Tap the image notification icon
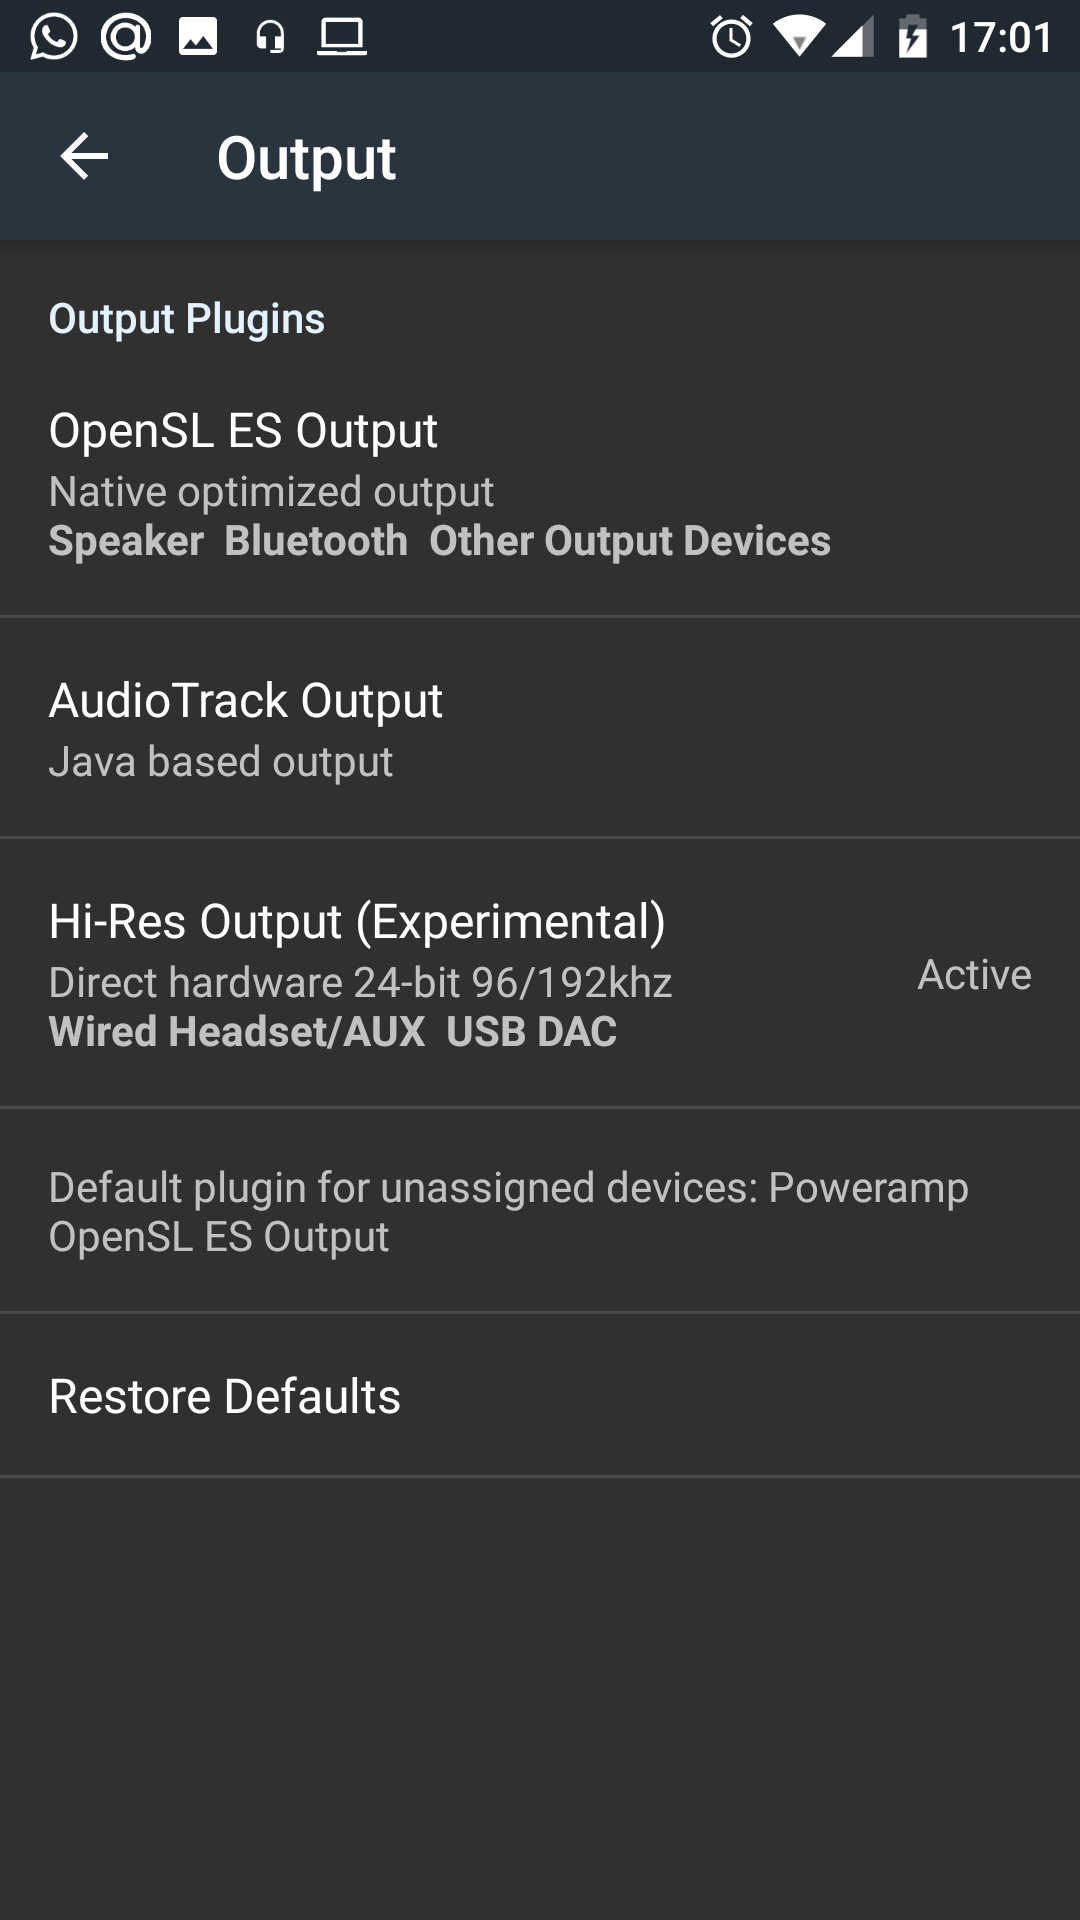1080x1920 pixels. [198, 38]
